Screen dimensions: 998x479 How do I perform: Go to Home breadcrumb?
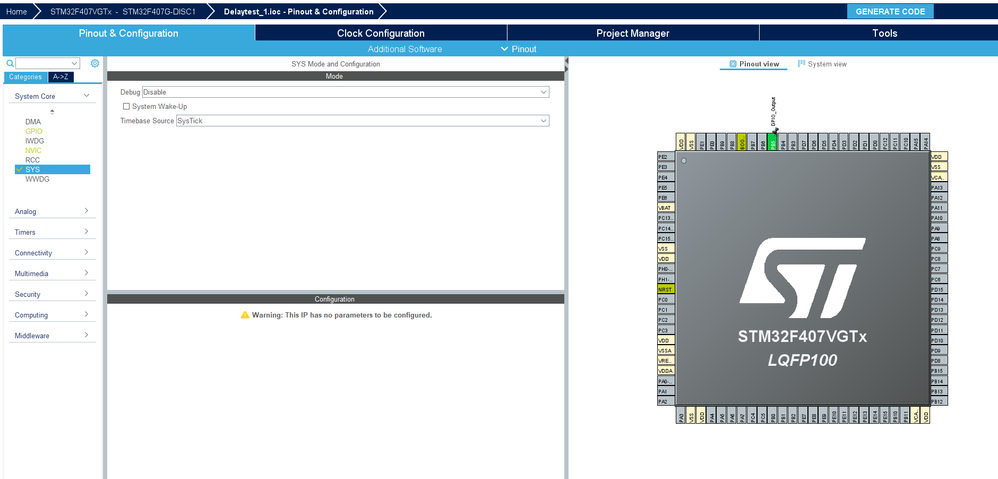(x=17, y=11)
